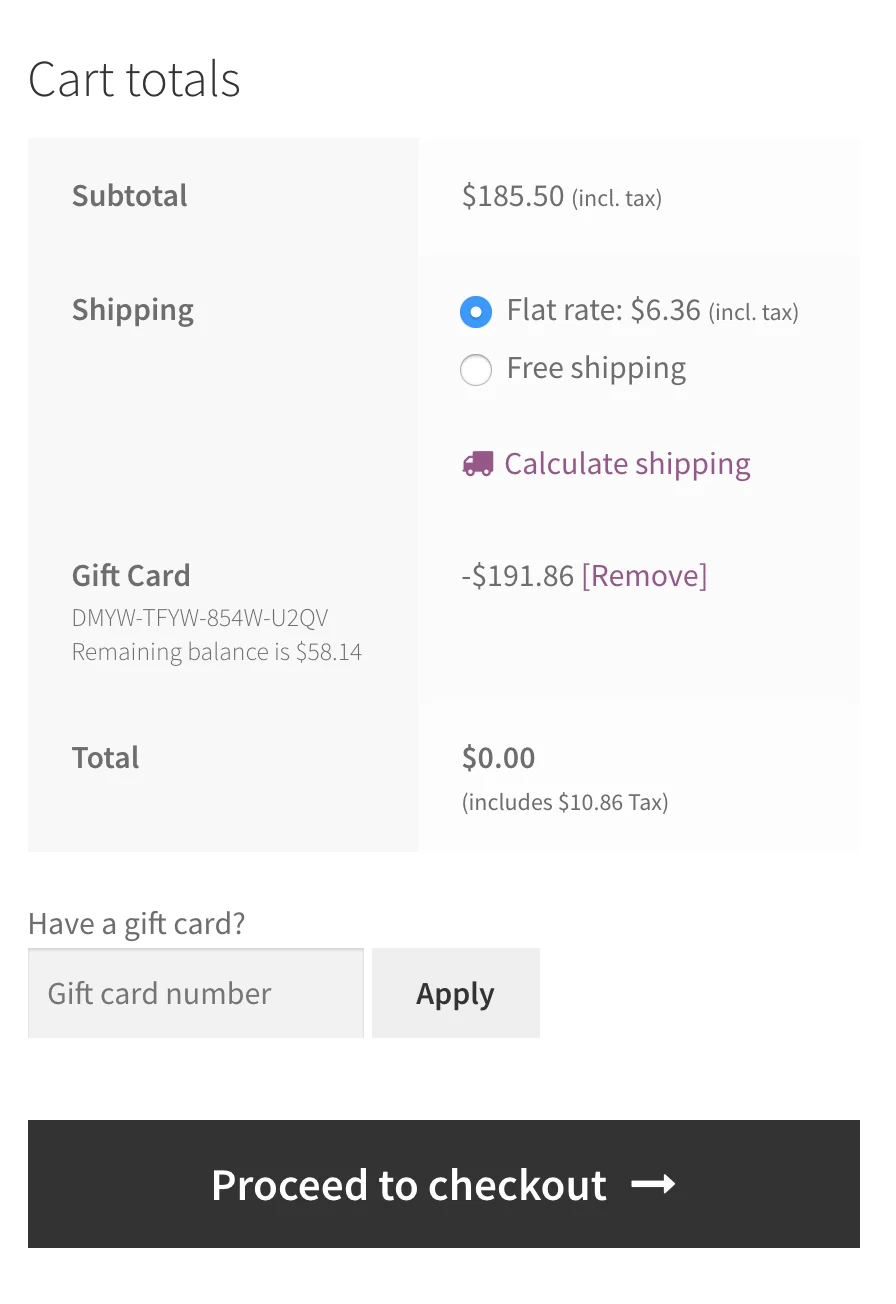The width and height of the screenshot is (896, 1304).
Task: Click the Have a gift card? label
Action: click(136, 922)
